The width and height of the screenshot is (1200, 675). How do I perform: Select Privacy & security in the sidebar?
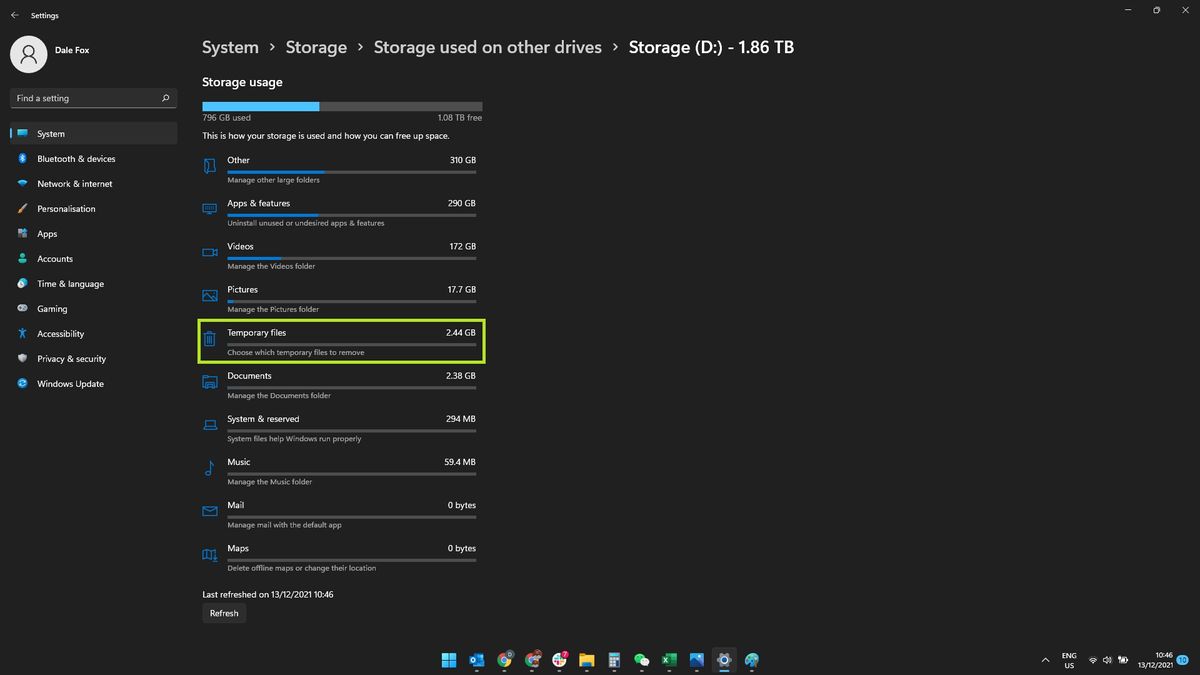point(71,358)
